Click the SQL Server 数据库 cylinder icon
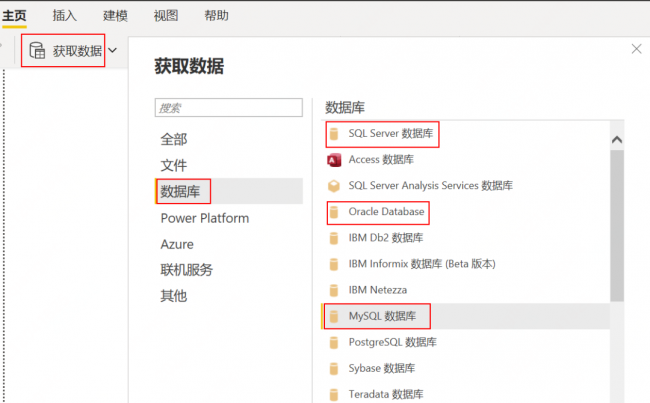The image size is (650, 403). coord(334,134)
